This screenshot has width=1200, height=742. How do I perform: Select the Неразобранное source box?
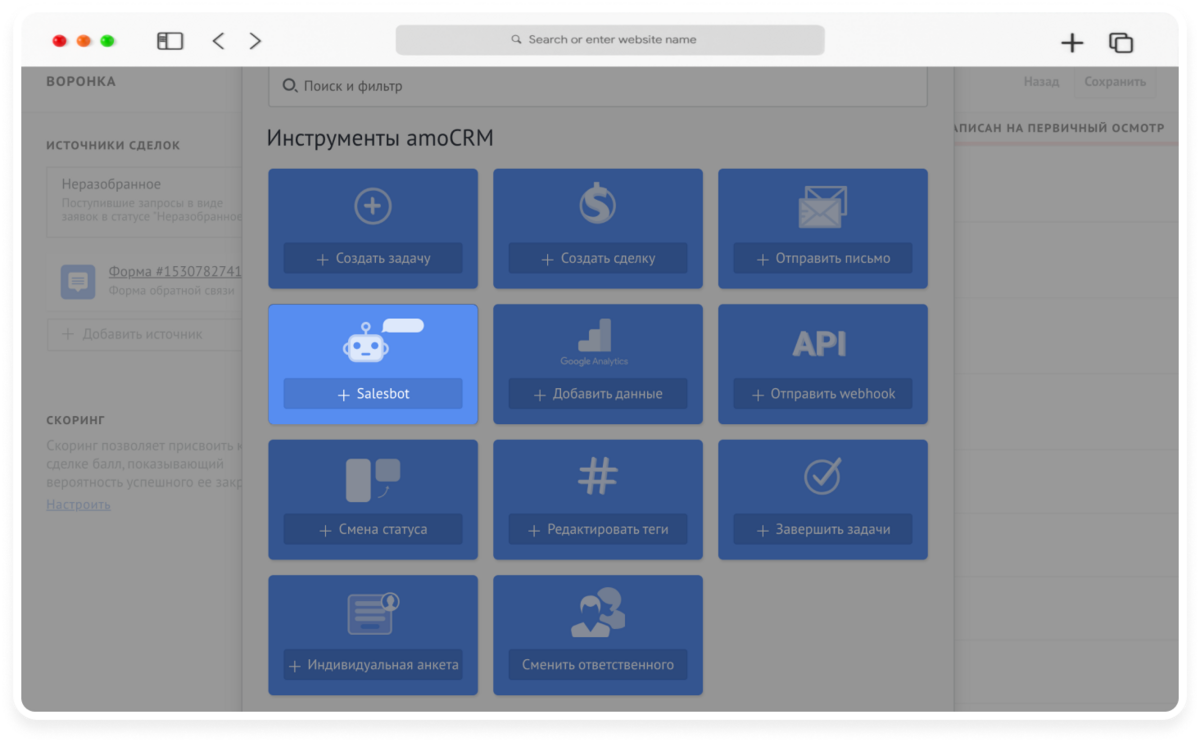click(145, 201)
